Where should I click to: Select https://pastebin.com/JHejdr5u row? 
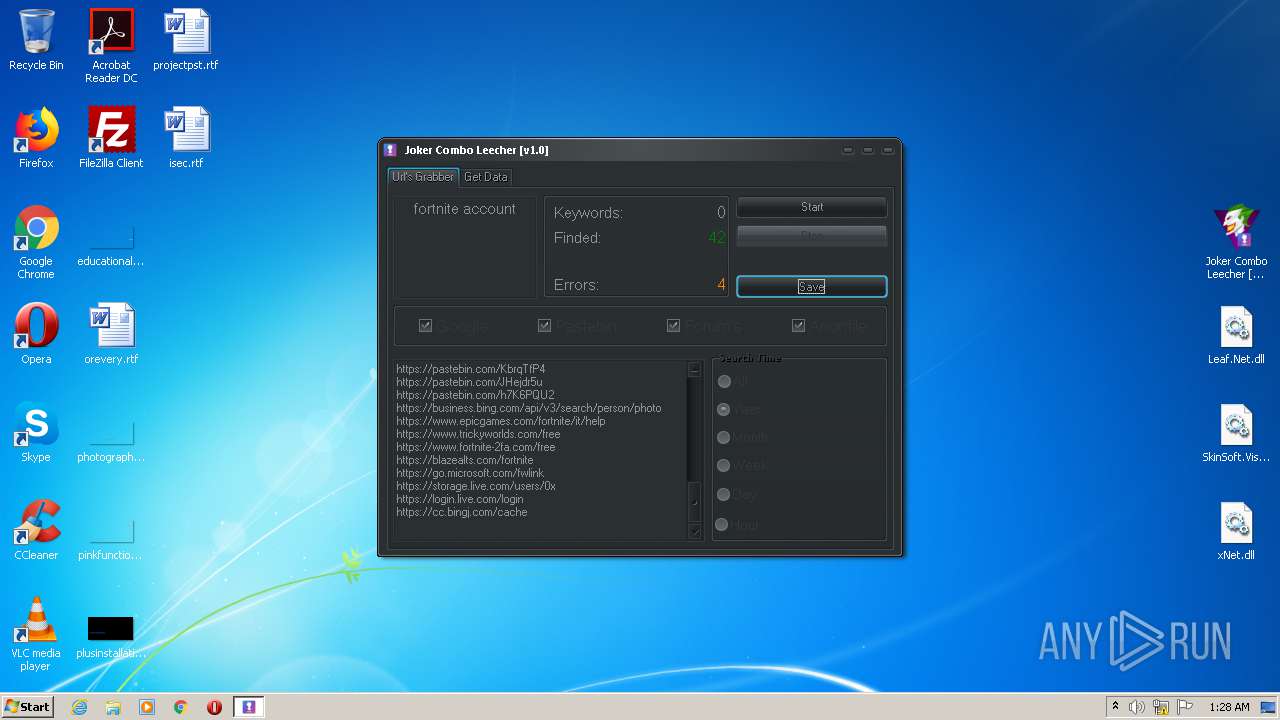click(469, 382)
